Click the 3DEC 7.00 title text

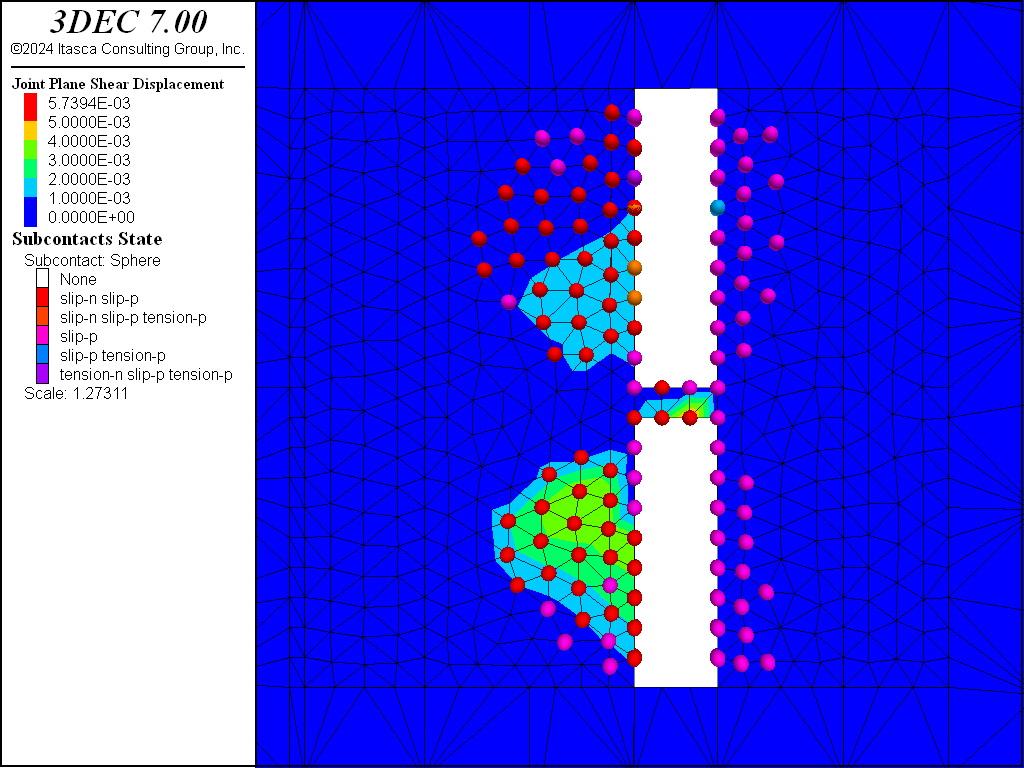point(128,22)
